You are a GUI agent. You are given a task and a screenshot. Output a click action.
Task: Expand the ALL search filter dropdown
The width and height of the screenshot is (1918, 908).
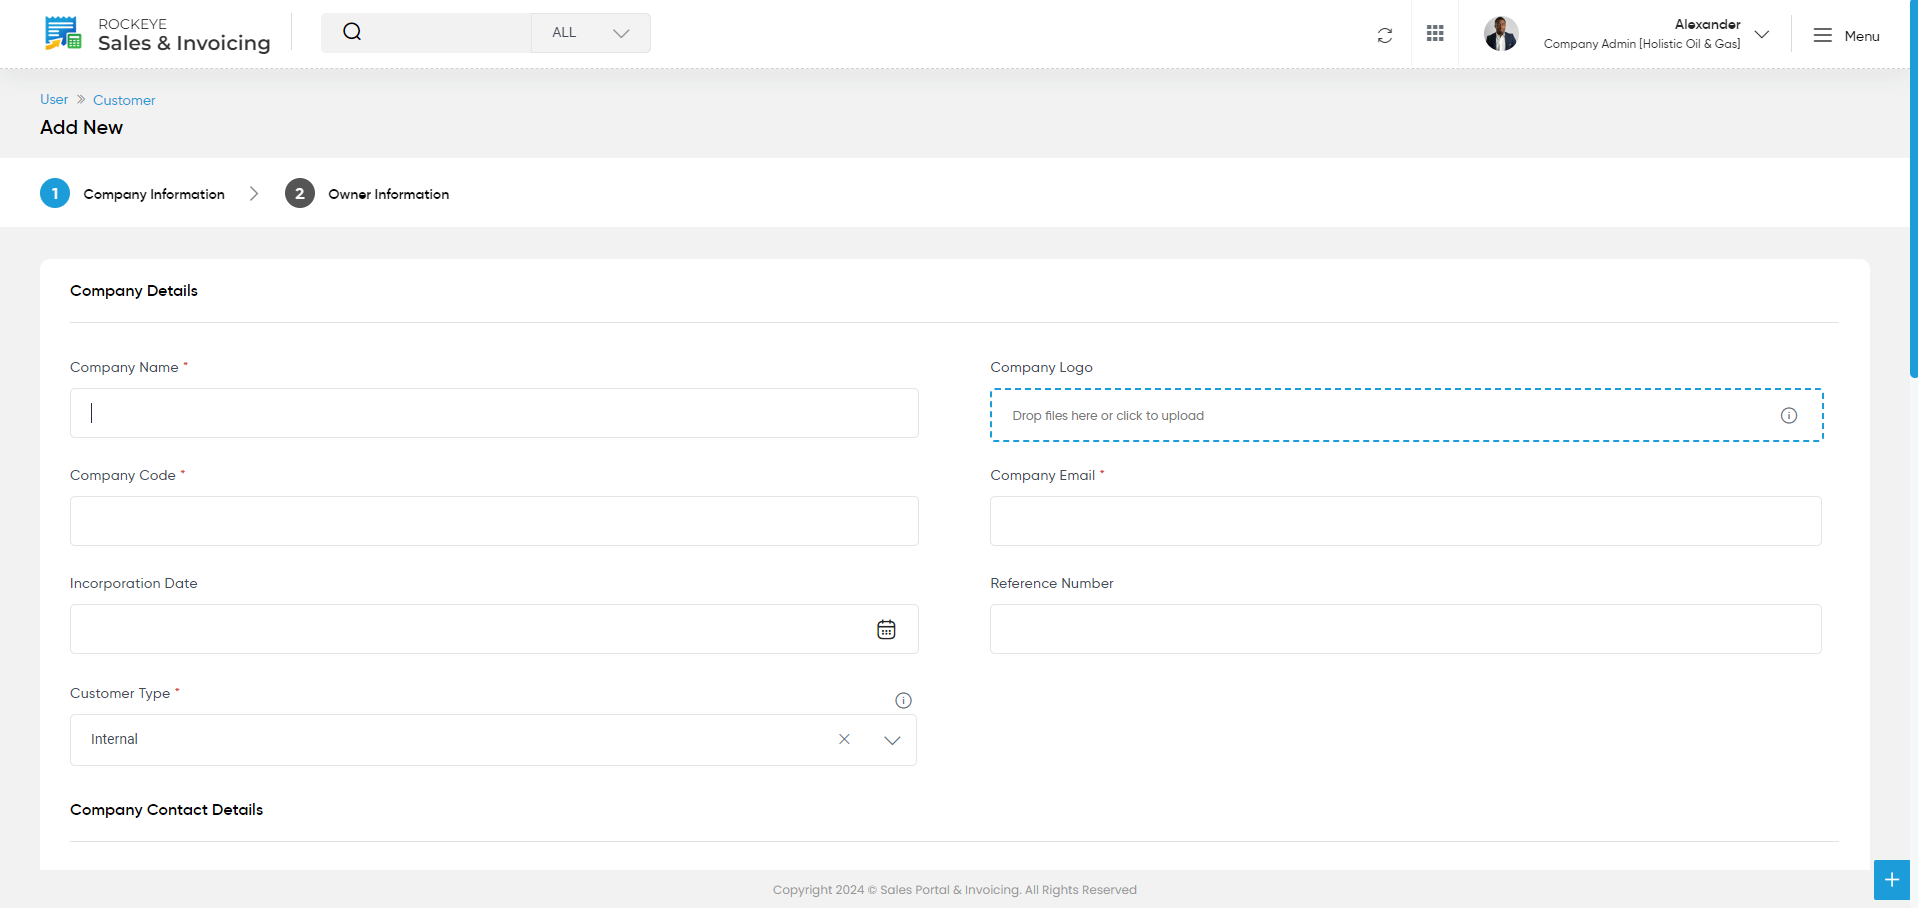591,33
